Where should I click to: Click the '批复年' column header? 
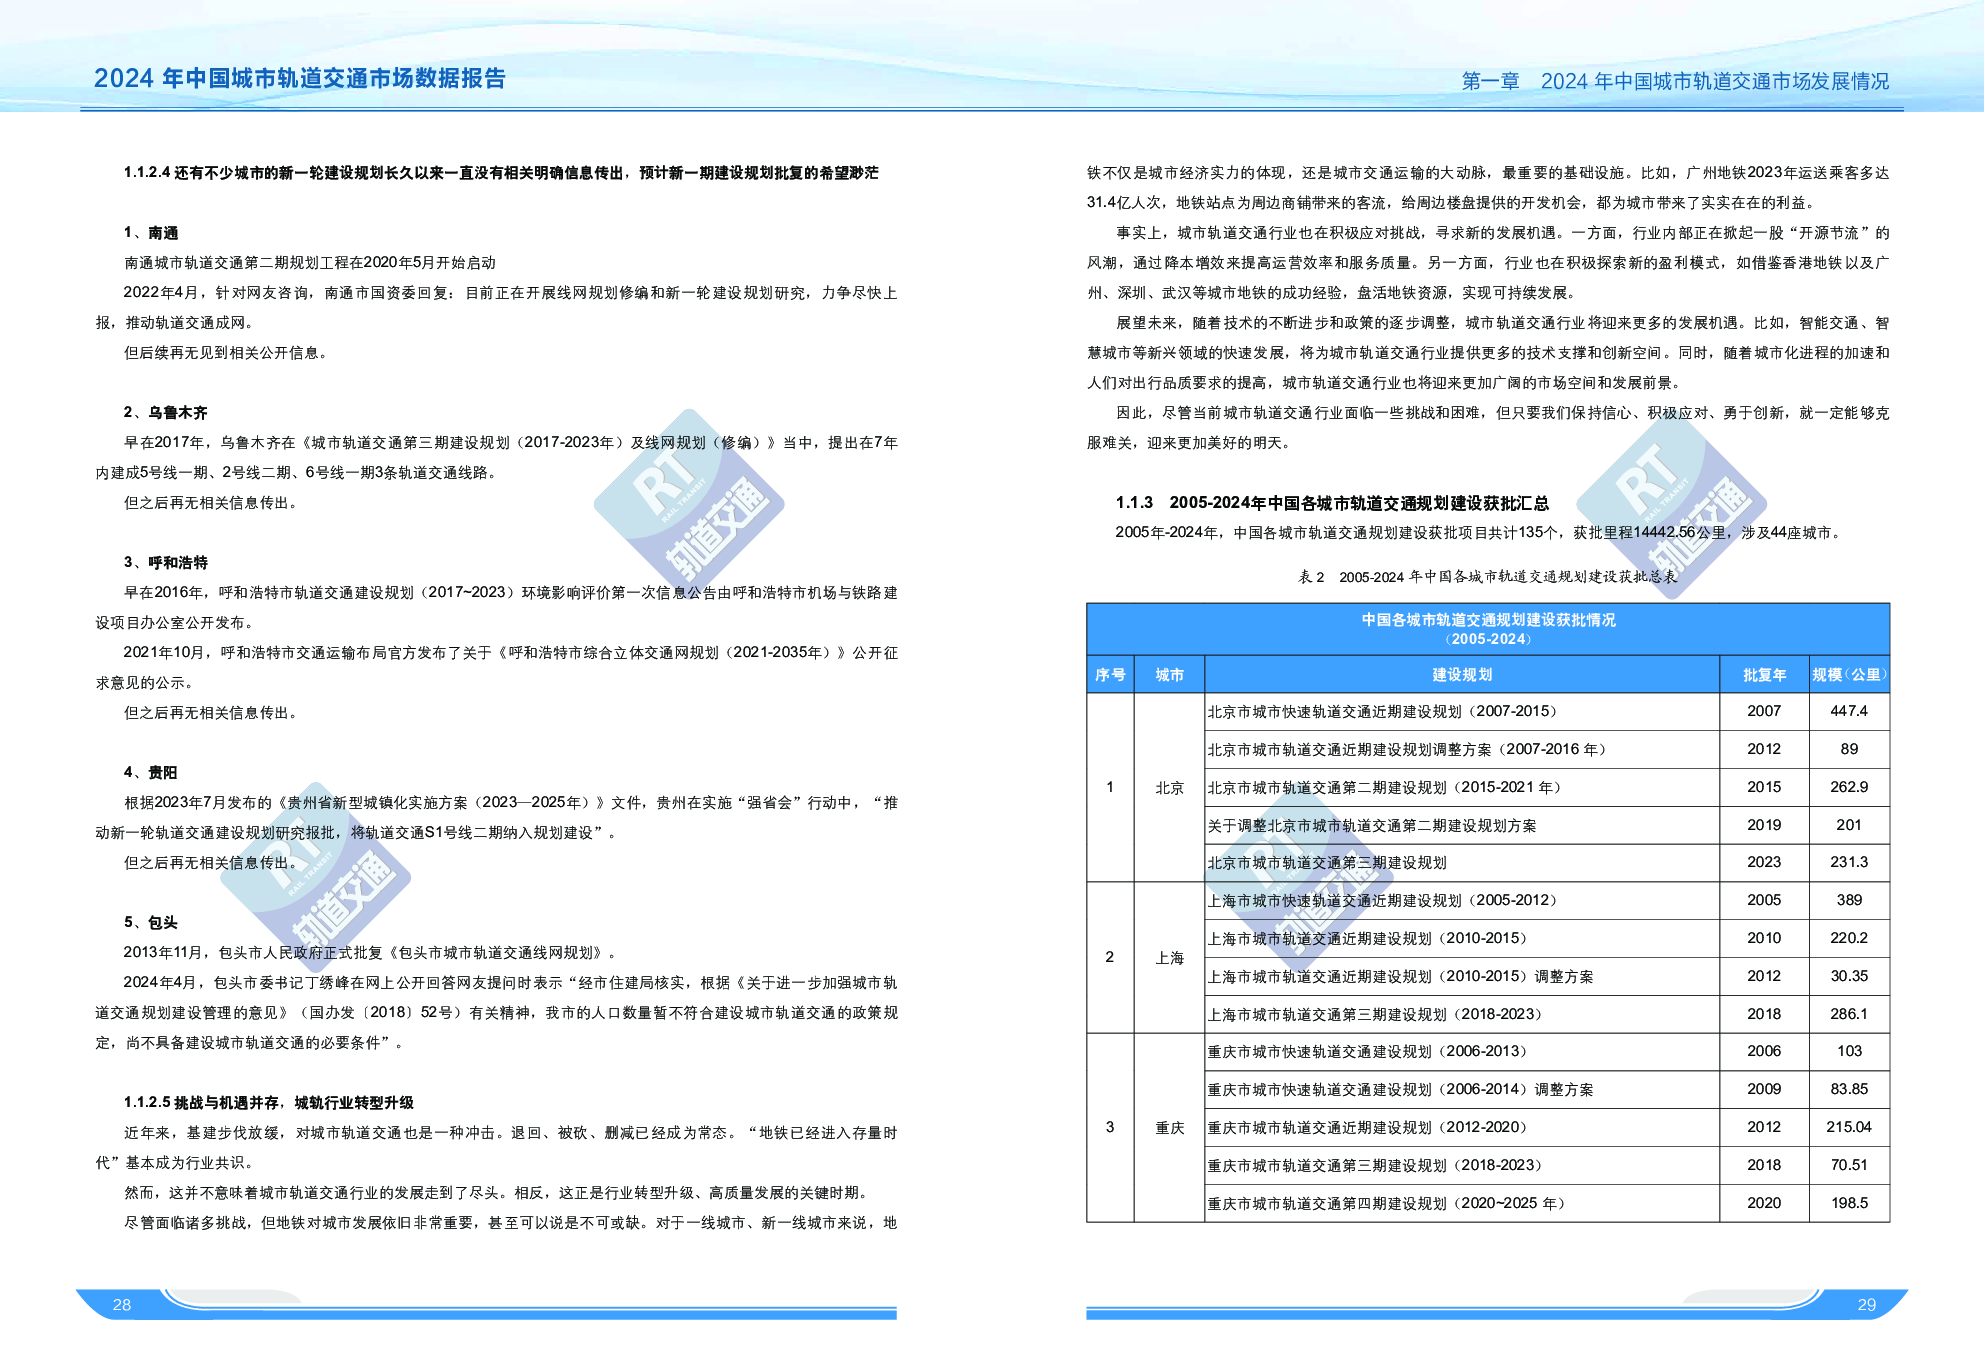pos(1764,675)
